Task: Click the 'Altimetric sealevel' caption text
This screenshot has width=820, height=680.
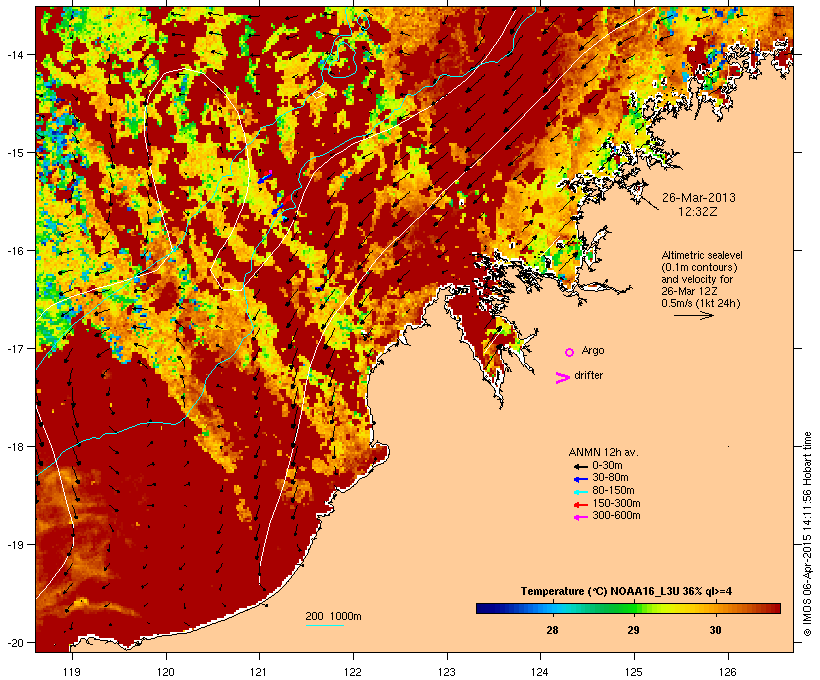Action: click(x=702, y=255)
